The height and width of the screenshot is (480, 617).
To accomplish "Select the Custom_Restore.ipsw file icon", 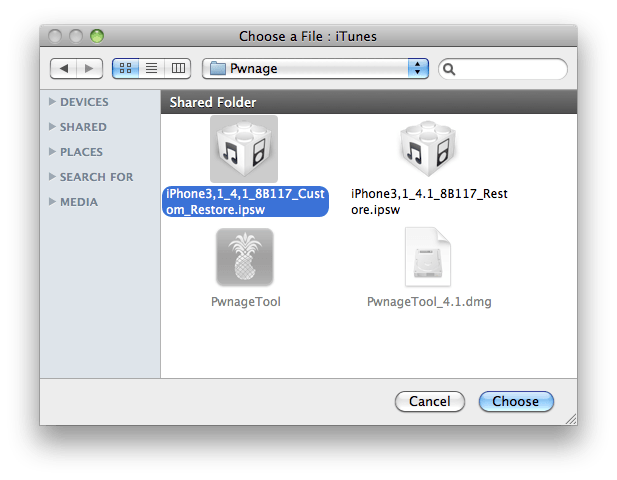I will [244, 149].
